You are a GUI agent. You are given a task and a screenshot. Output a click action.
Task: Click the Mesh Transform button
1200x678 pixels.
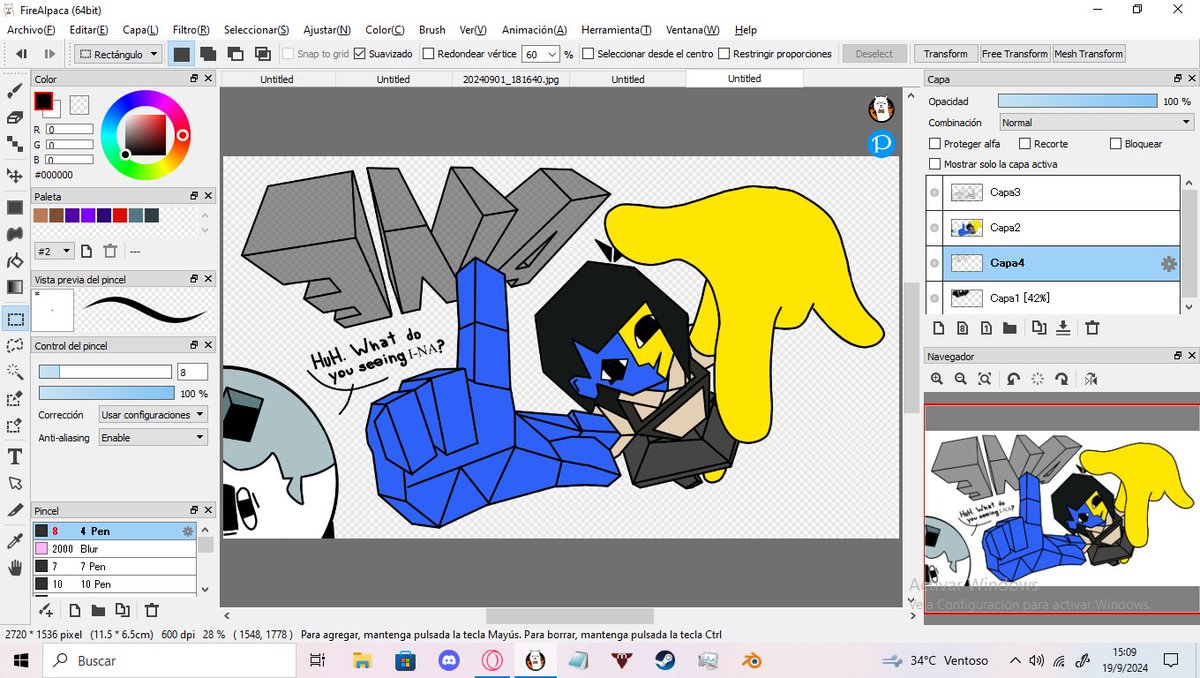coord(1089,54)
